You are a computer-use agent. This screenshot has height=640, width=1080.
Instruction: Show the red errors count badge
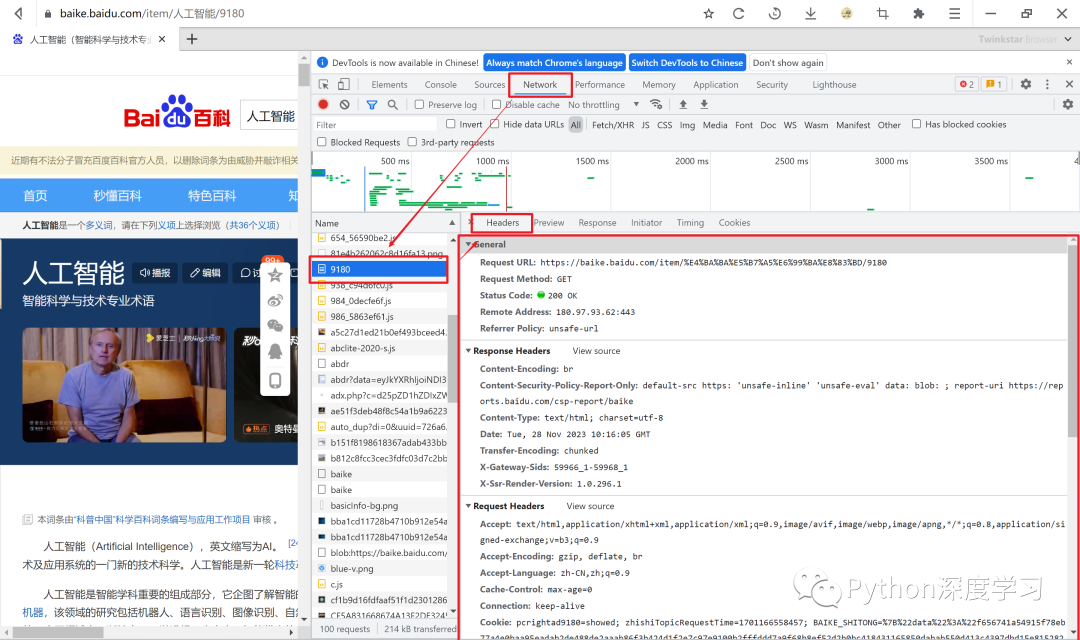(967, 84)
